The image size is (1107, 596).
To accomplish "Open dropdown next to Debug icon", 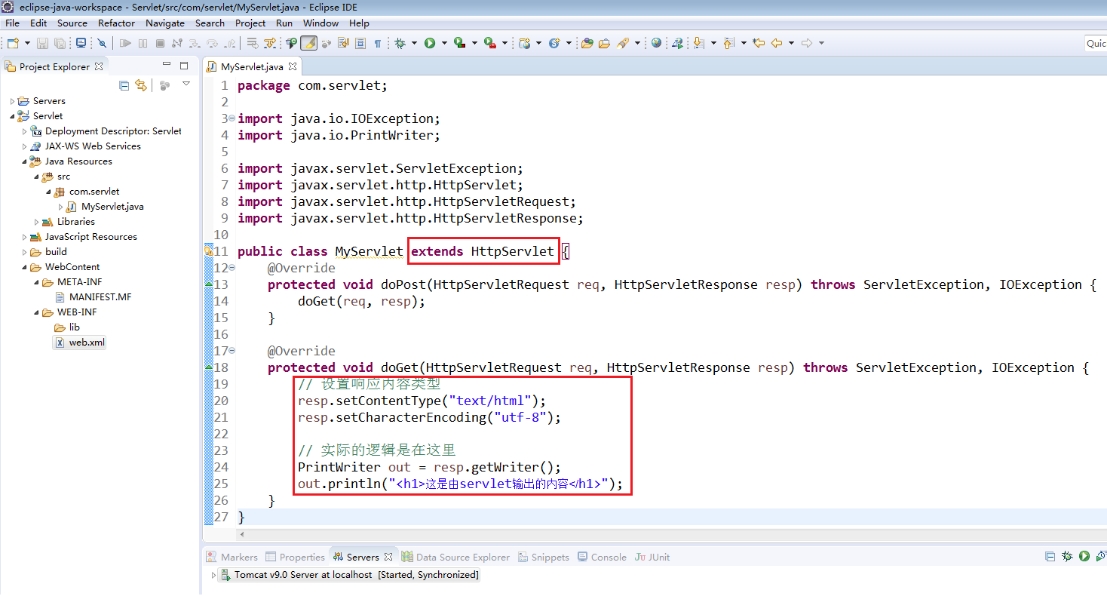I will [414, 43].
